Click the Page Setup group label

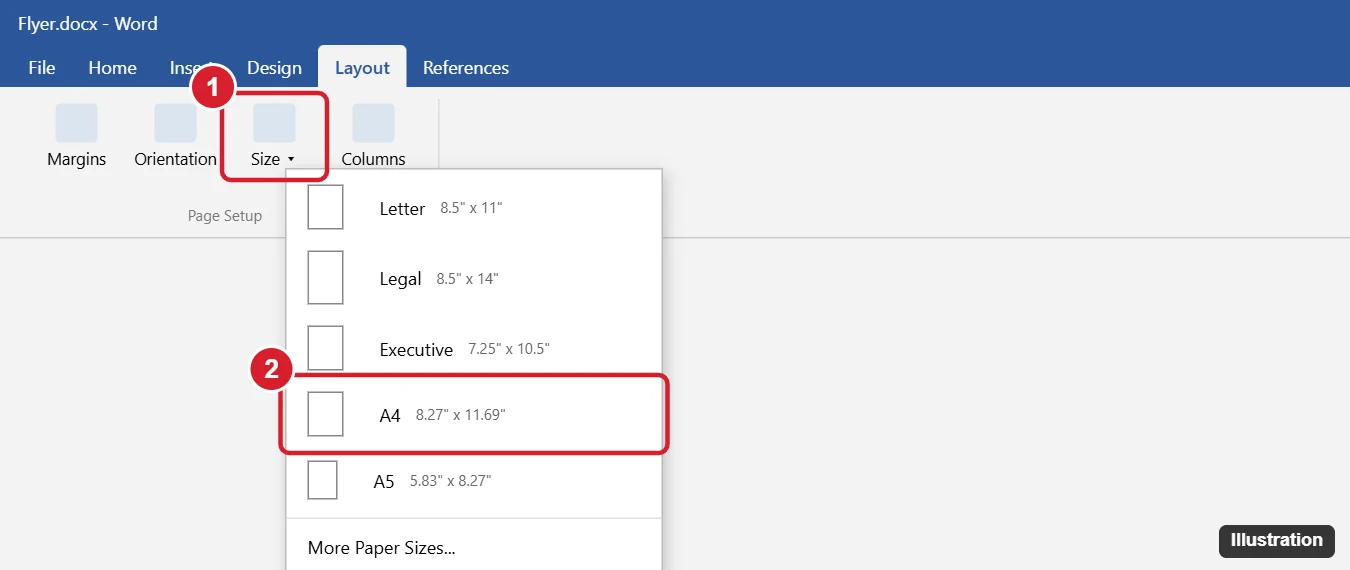pyautogui.click(x=225, y=216)
